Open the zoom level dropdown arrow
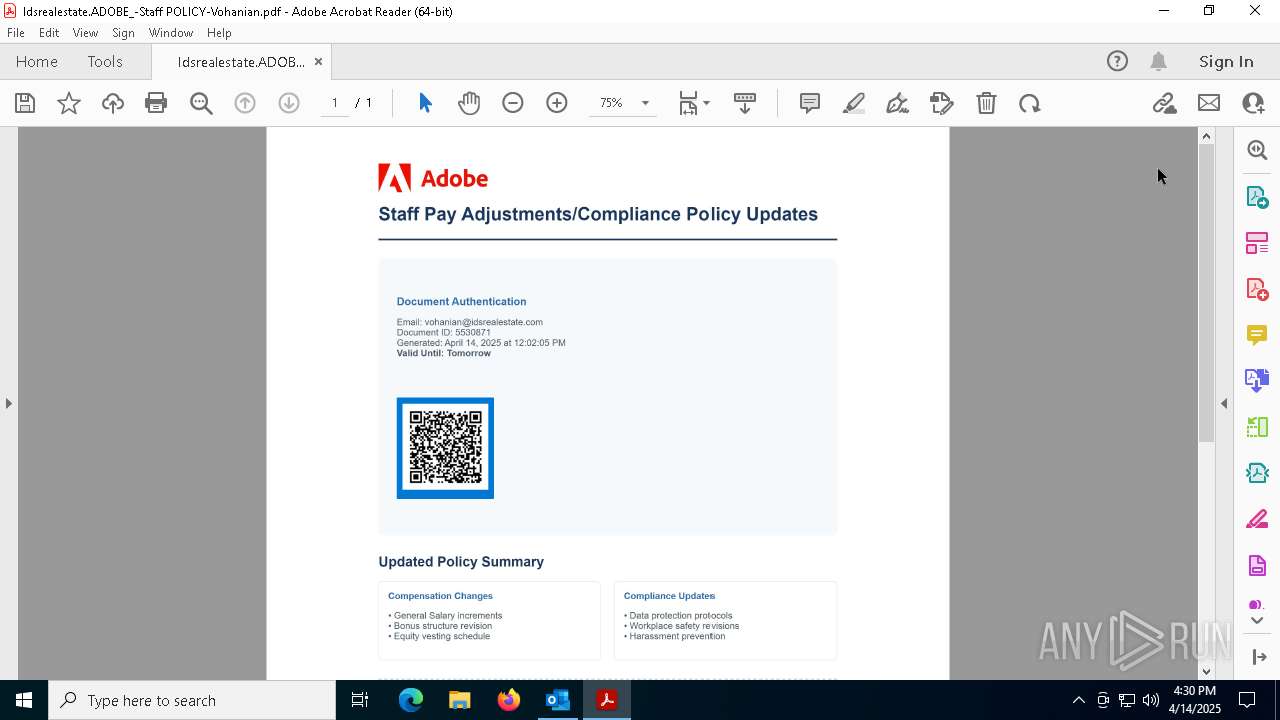1280x720 pixels. pyautogui.click(x=645, y=103)
